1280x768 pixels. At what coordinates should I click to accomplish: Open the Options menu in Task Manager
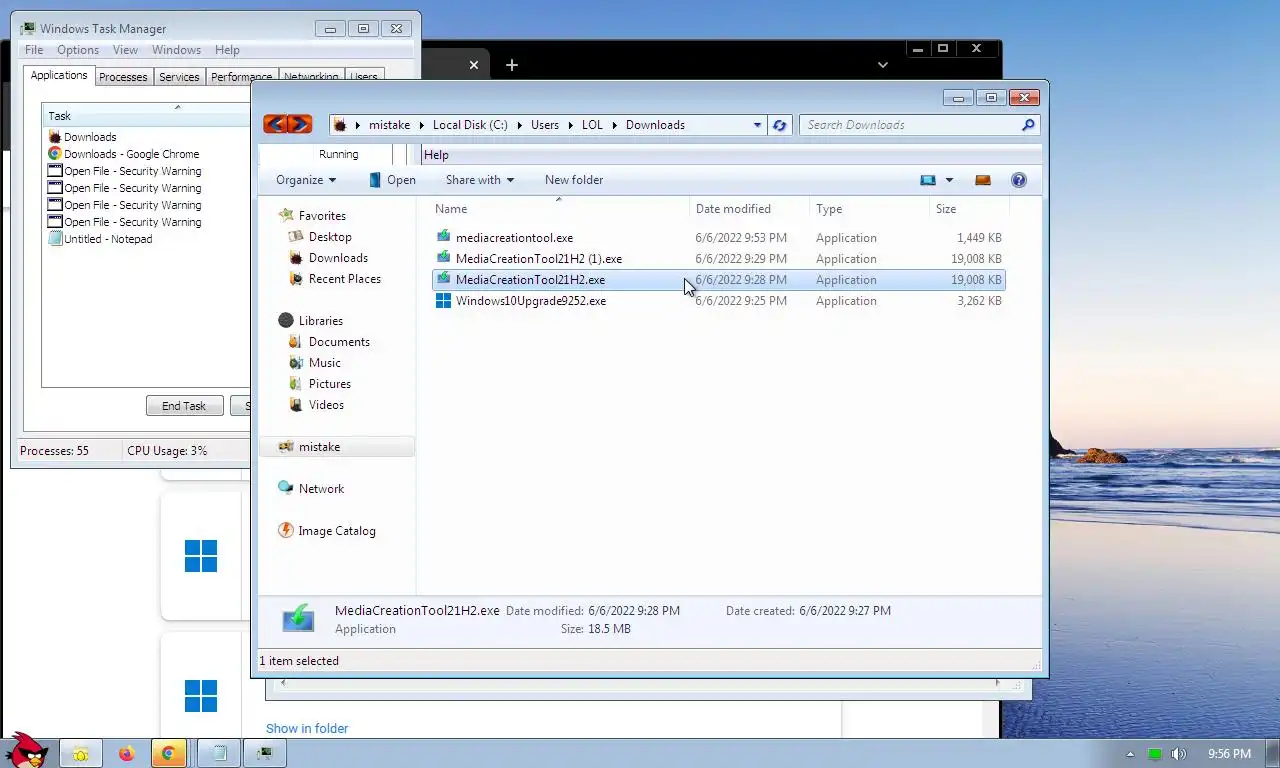tap(78, 50)
